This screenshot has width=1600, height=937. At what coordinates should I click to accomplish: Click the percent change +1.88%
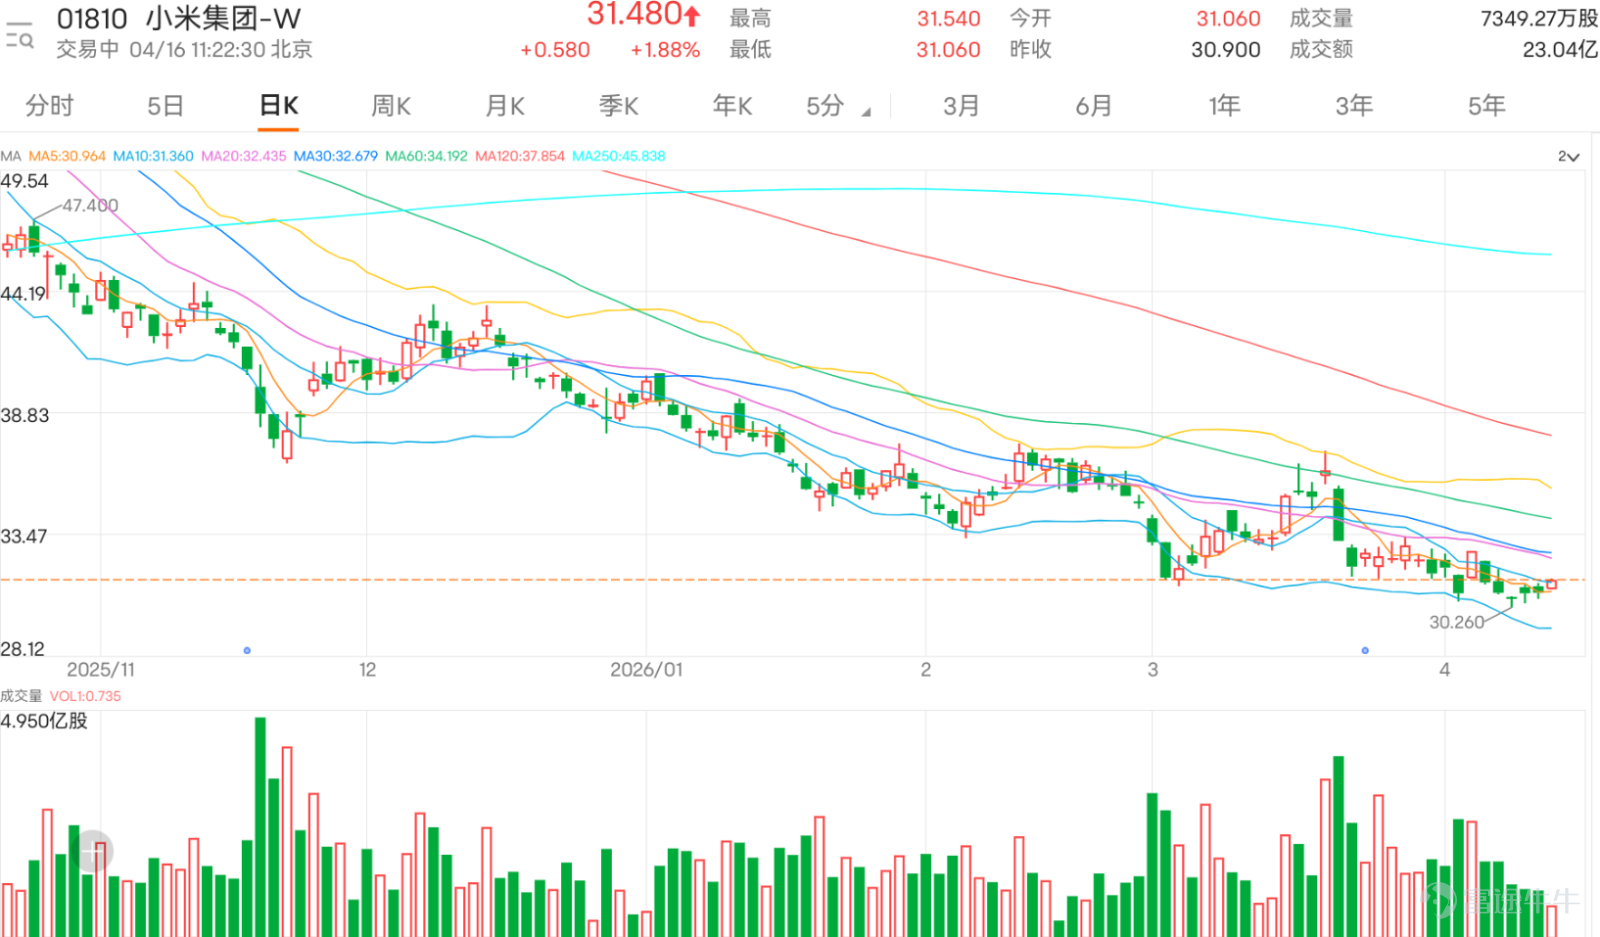pyautogui.click(x=665, y=50)
